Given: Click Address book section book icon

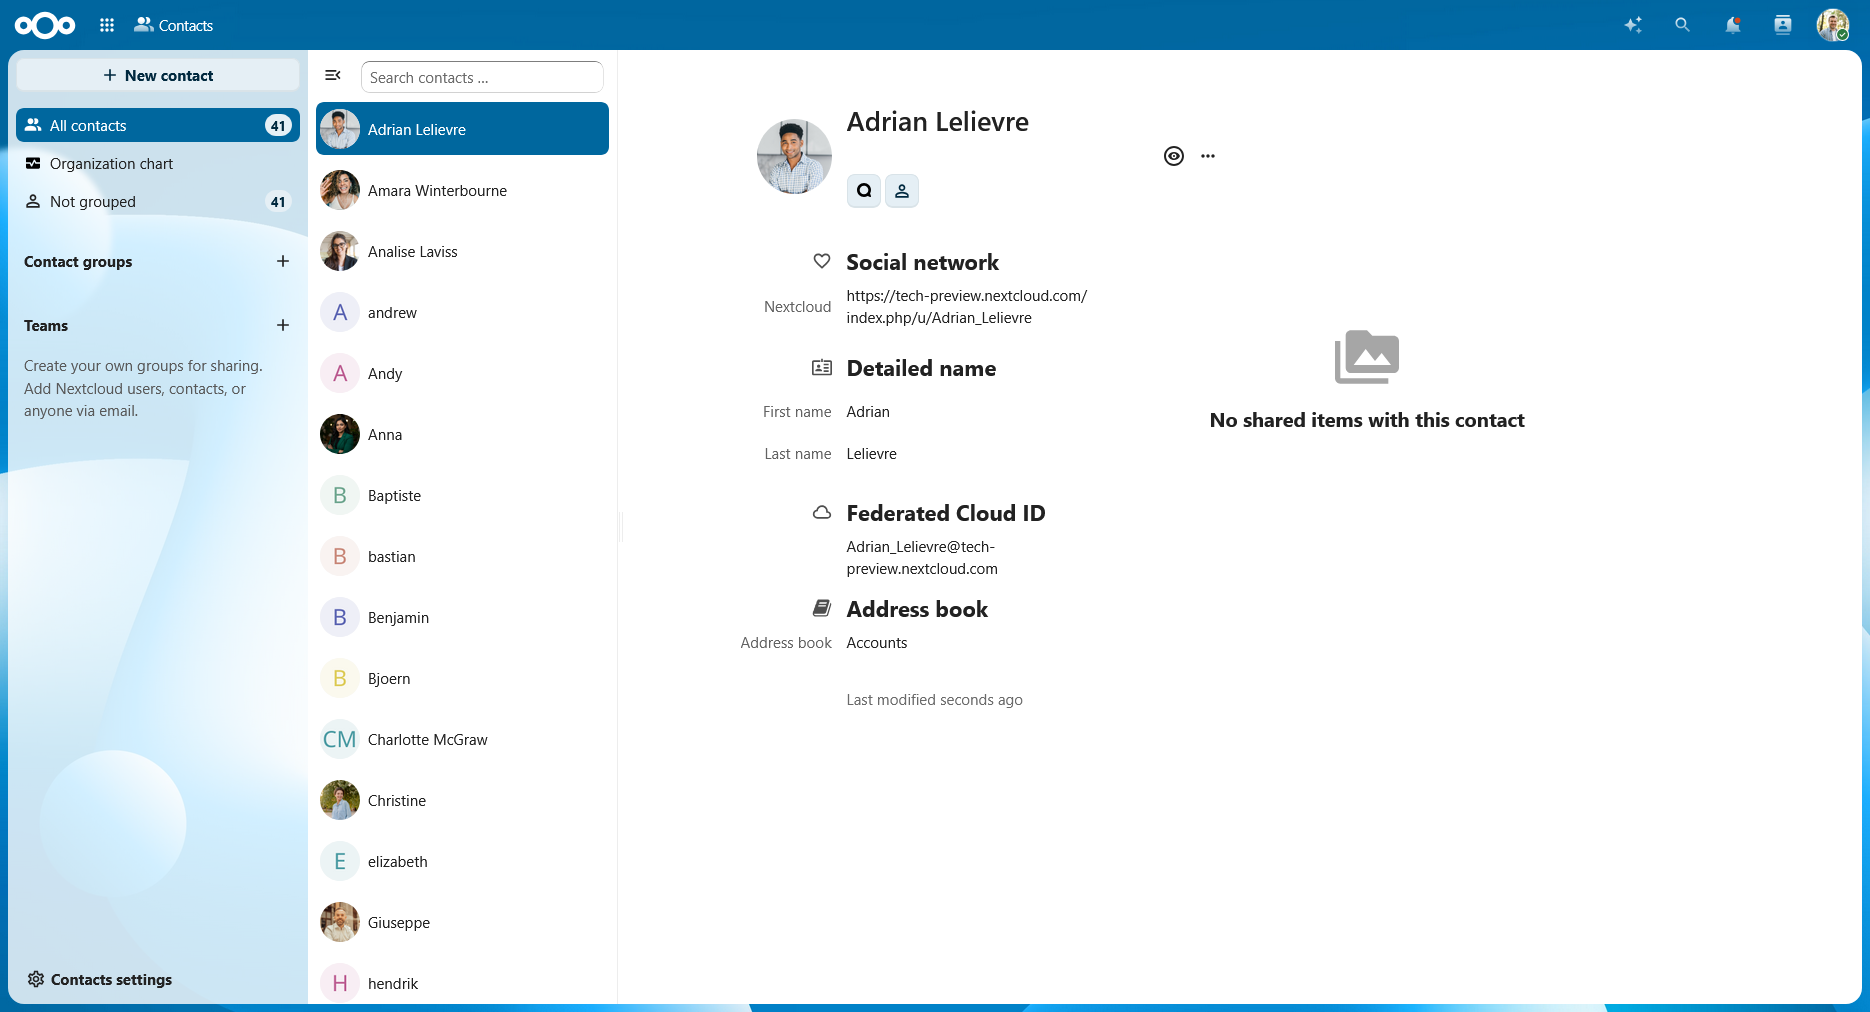Looking at the screenshot, I should (822, 608).
